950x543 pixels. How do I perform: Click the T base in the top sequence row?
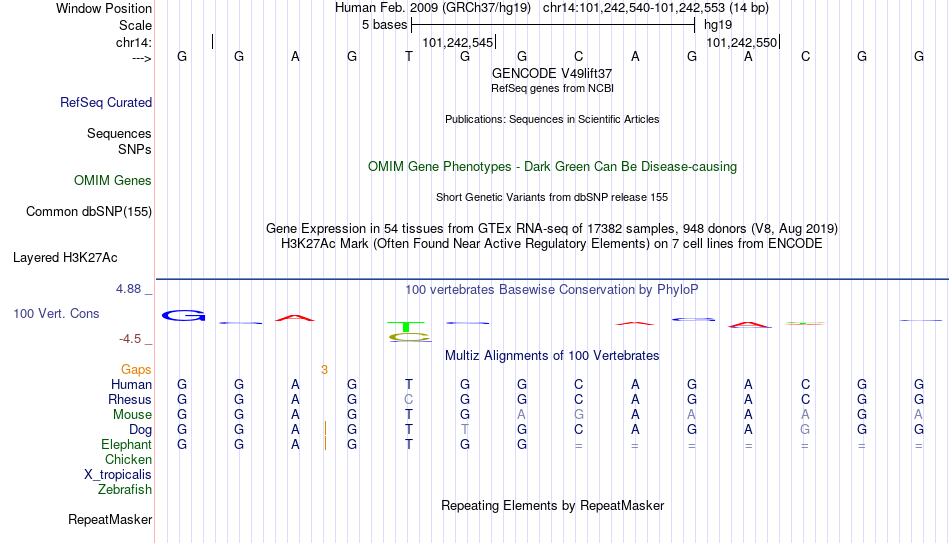point(409,56)
